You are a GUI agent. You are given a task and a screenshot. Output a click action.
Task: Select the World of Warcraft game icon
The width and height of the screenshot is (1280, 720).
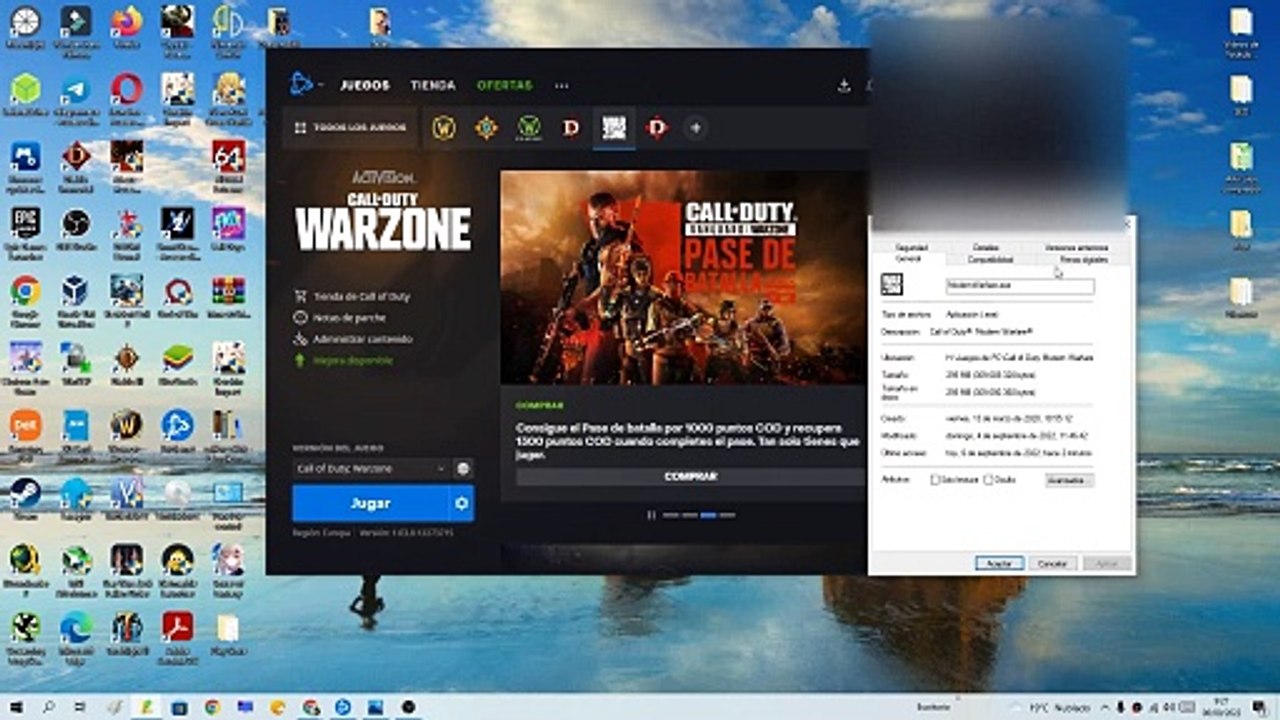[x=443, y=128]
